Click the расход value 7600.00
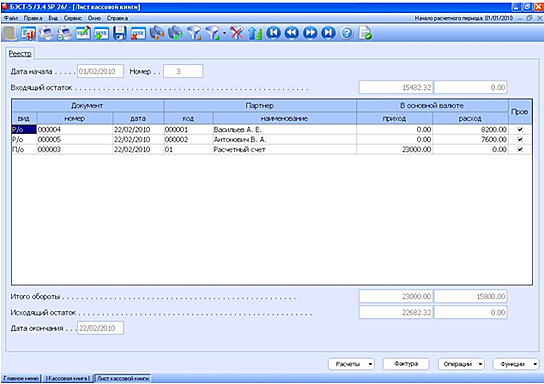The height and width of the screenshot is (384, 544). [x=470, y=139]
